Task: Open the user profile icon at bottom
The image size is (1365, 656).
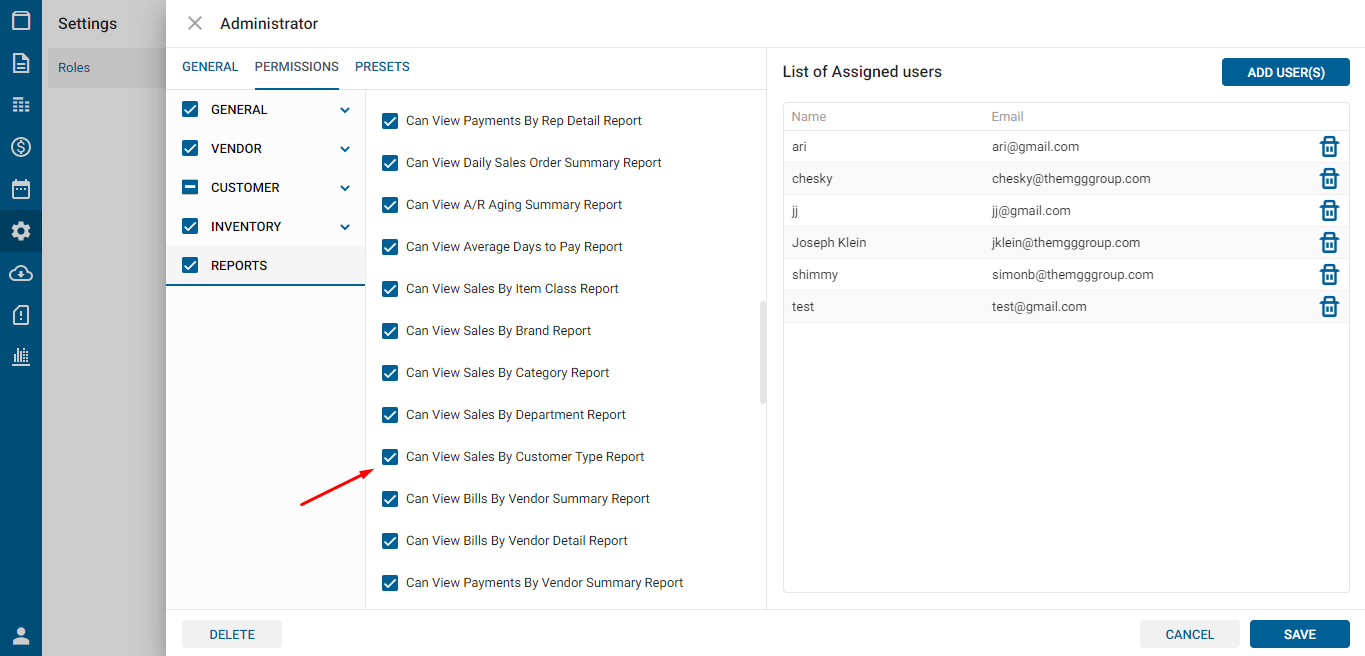Action: pos(21,636)
